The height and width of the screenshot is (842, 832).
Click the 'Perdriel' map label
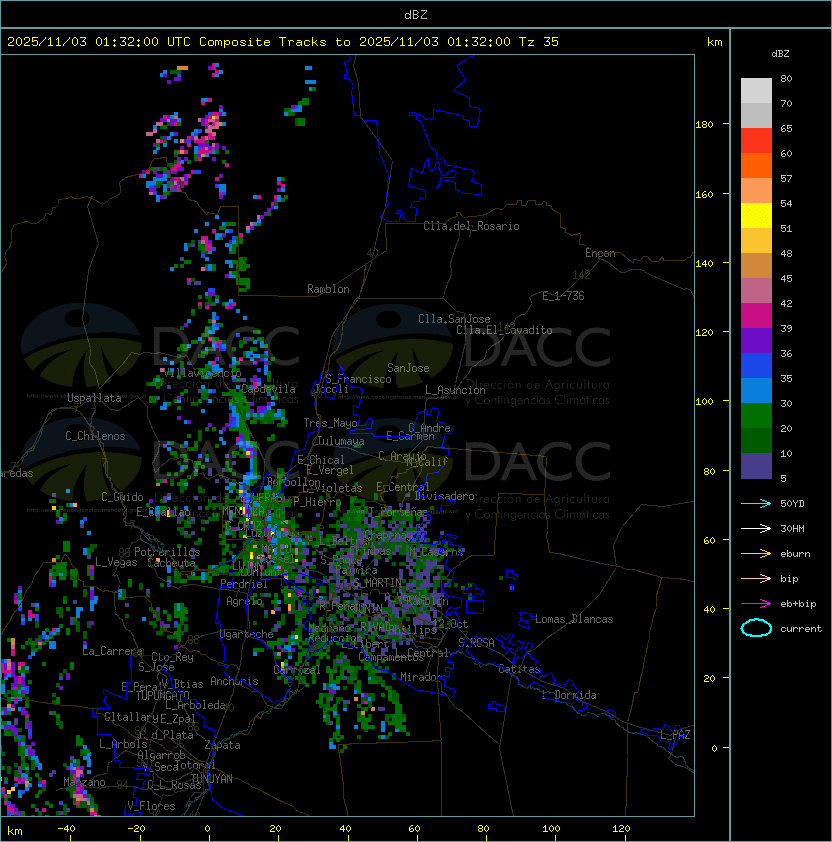pos(244,584)
